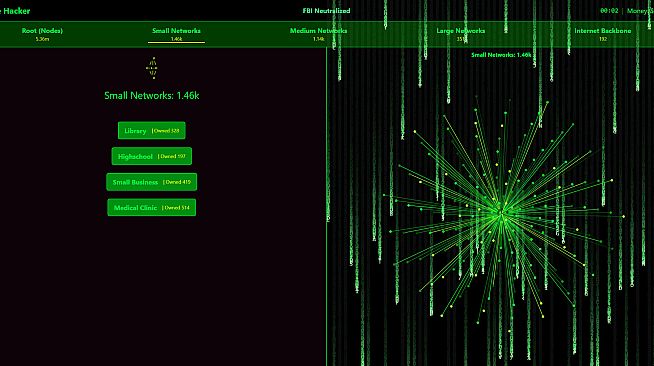654x366 pixels.
Task: Click the 00:02 timer readout
Action: coord(609,11)
